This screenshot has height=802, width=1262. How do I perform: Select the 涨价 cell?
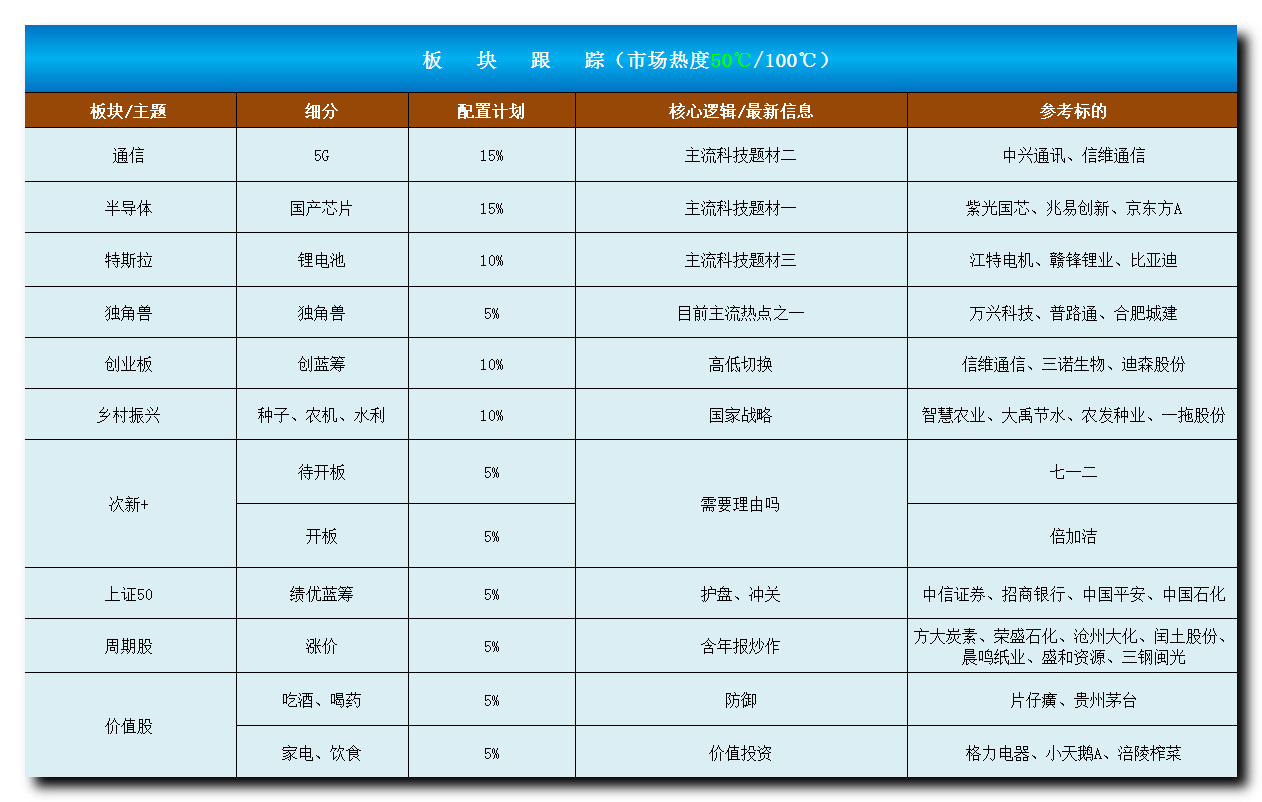coord(322,646)
